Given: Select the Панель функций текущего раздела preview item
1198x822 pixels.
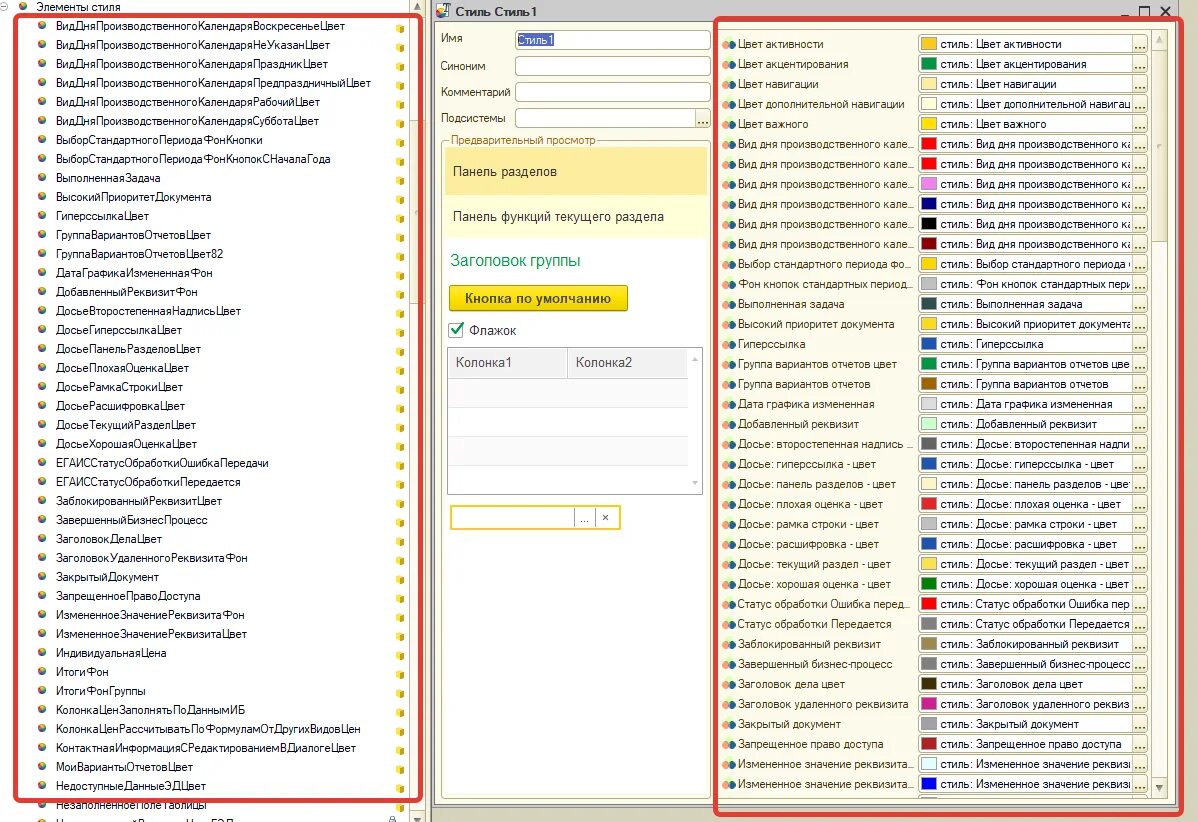Looking at the screenshot, I should 576,217.
